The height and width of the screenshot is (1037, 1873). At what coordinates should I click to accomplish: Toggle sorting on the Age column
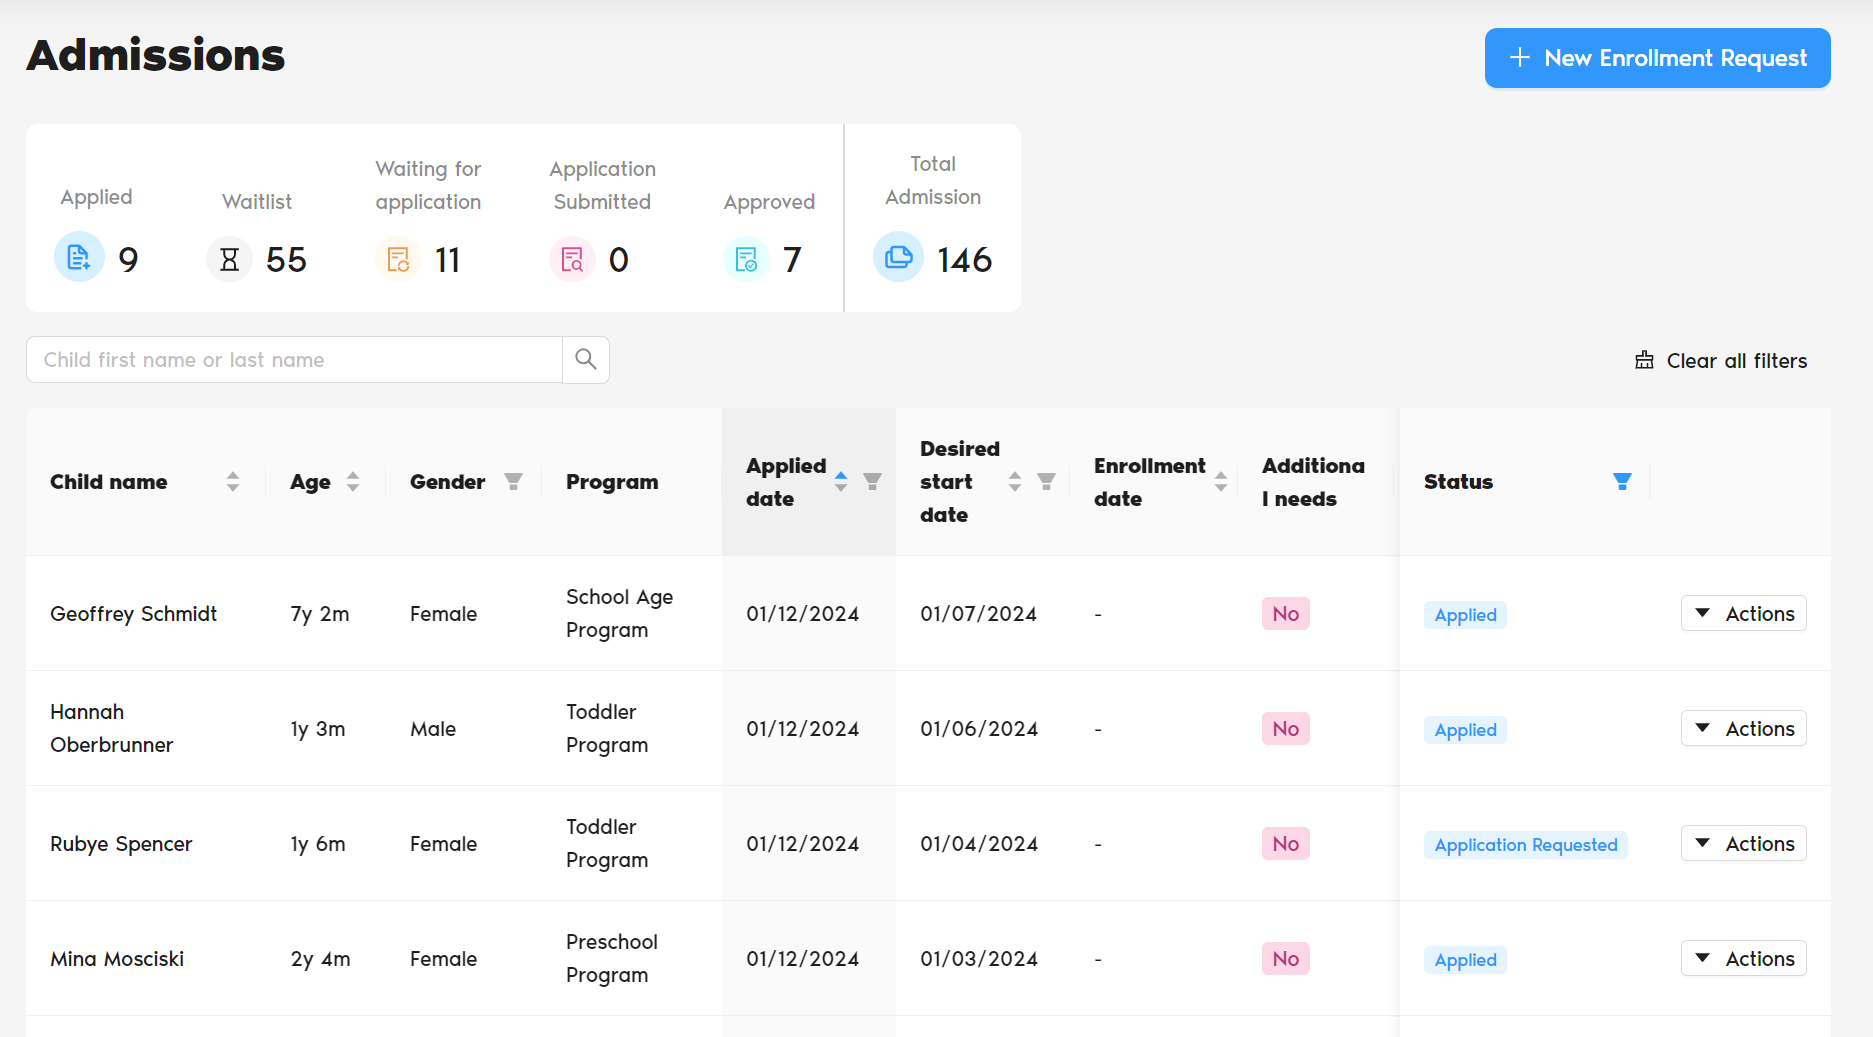(353, 481)
